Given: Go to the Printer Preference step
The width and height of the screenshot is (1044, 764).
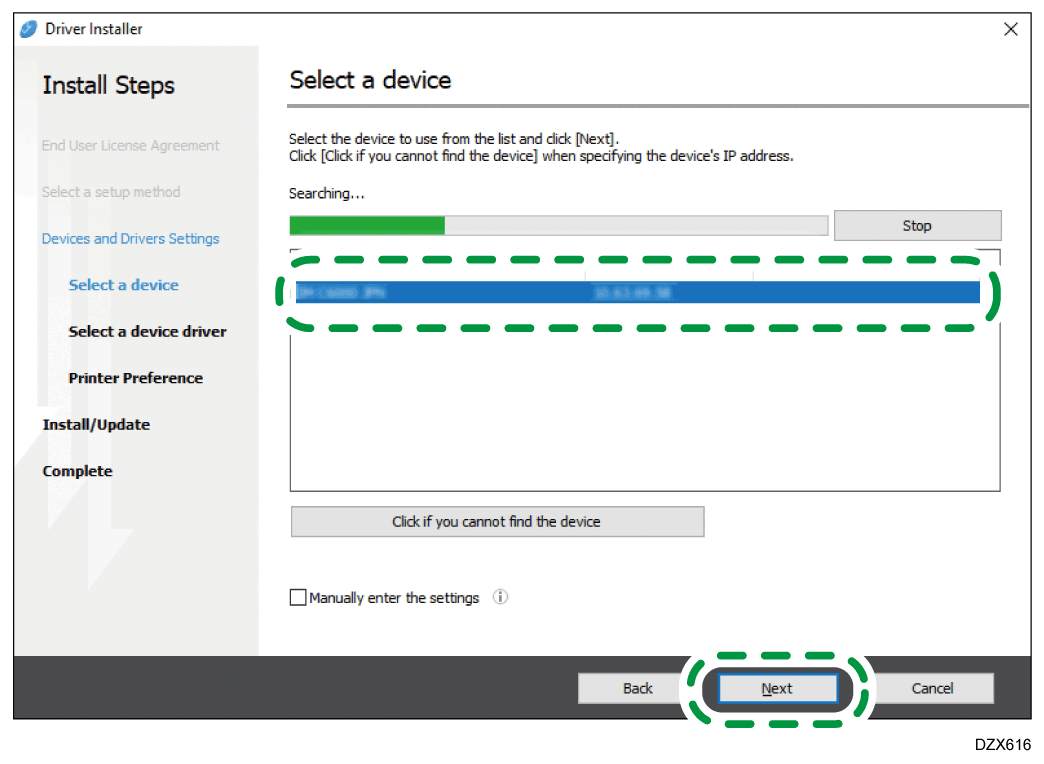Looking at the screenshot, I should click(135, 378).
